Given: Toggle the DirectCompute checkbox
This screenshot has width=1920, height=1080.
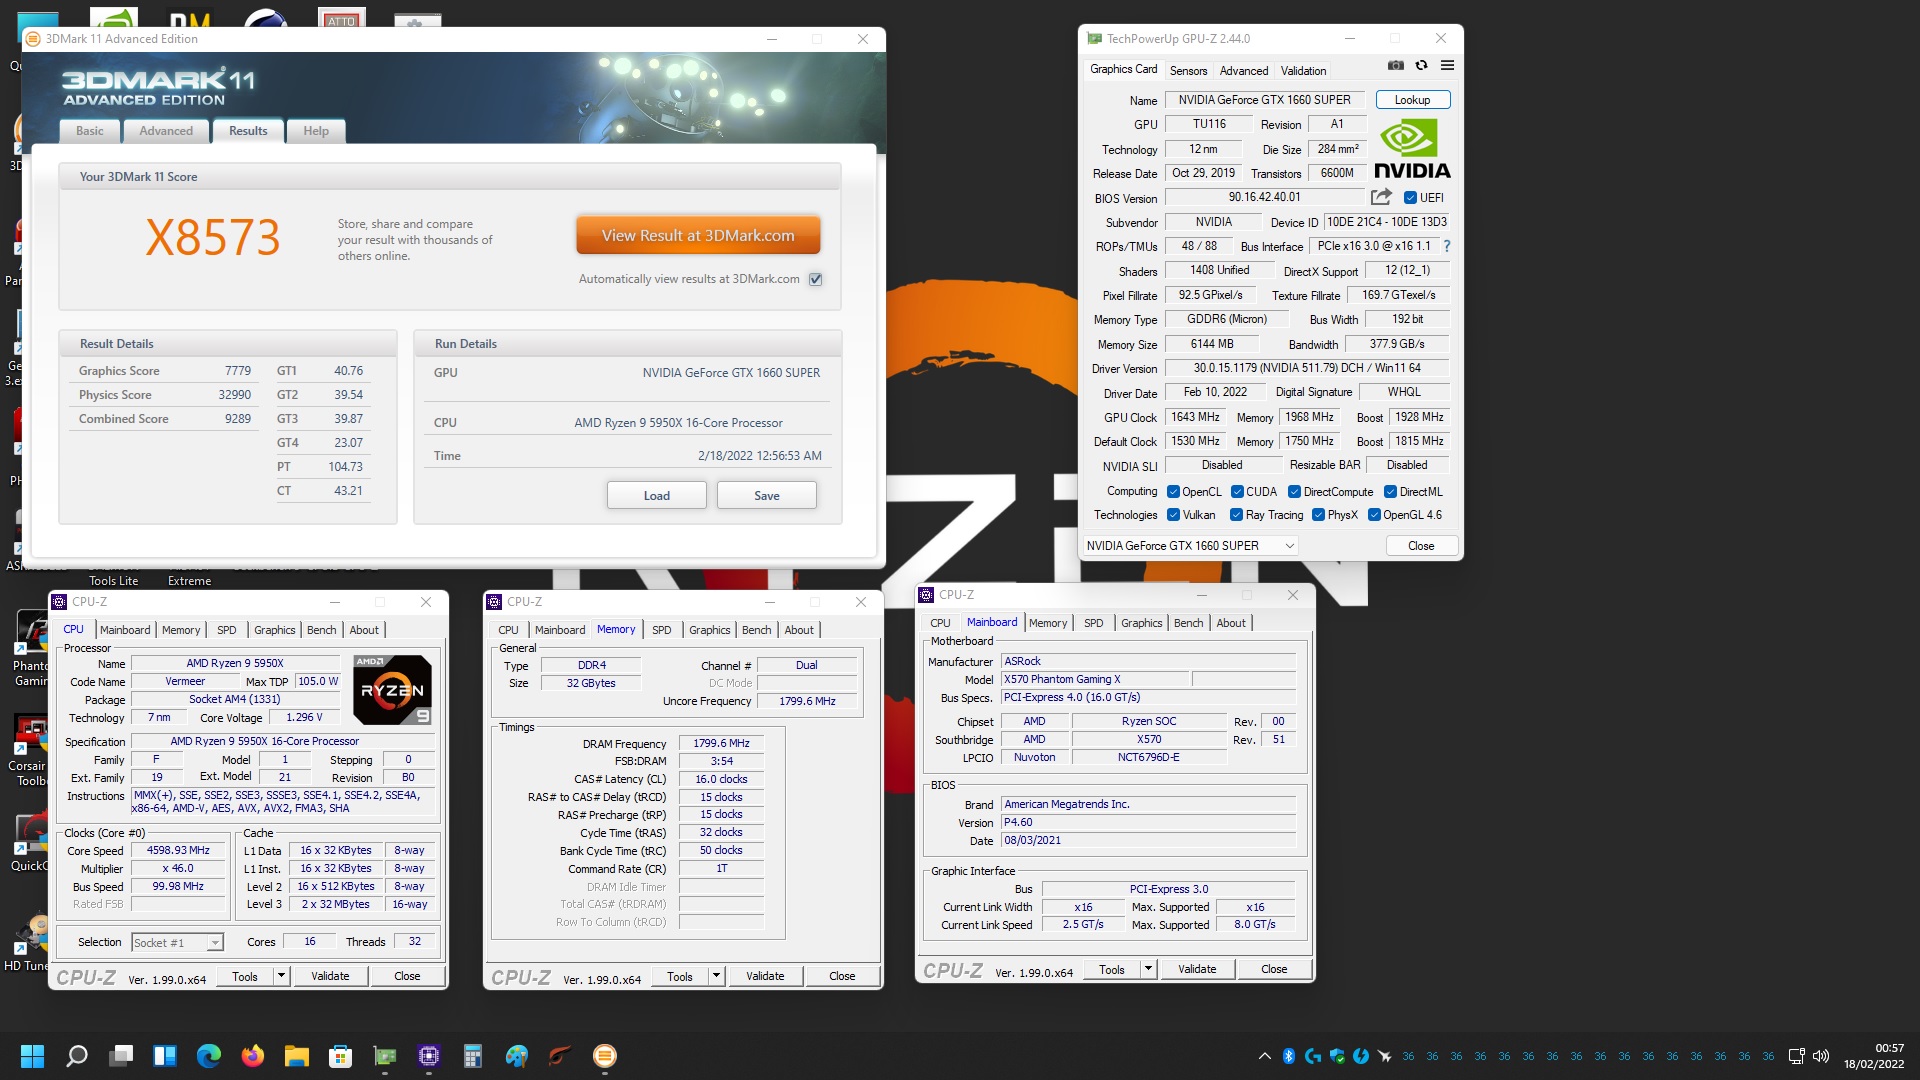Looking at the screenshot, I should click(1294, 492).
